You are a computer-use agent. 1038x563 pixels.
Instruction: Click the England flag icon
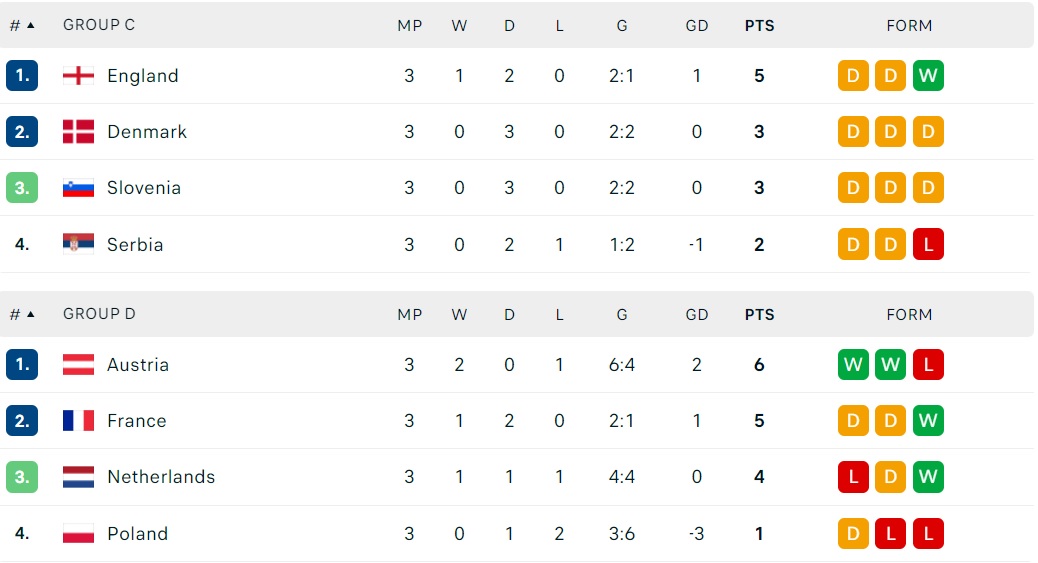tap(78, 76)
